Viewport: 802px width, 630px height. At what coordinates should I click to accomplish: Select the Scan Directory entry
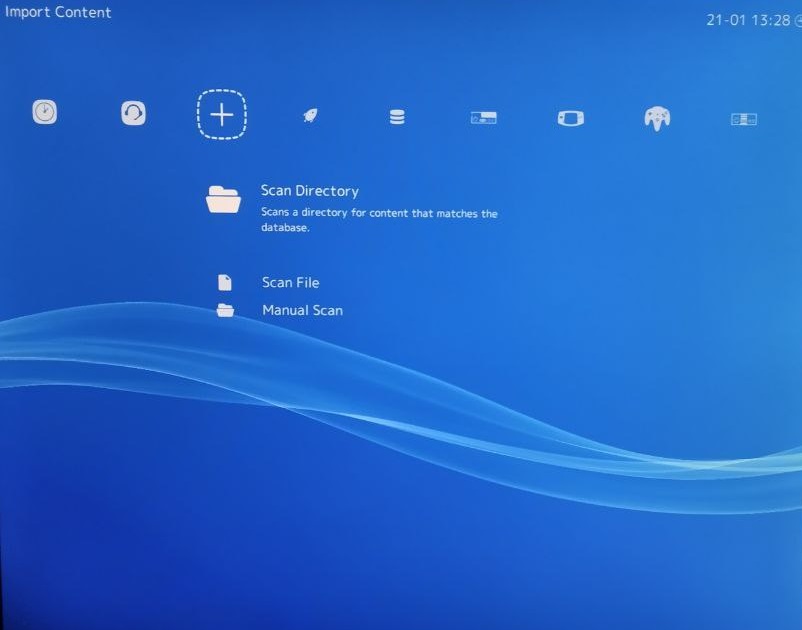pos(310,191)
